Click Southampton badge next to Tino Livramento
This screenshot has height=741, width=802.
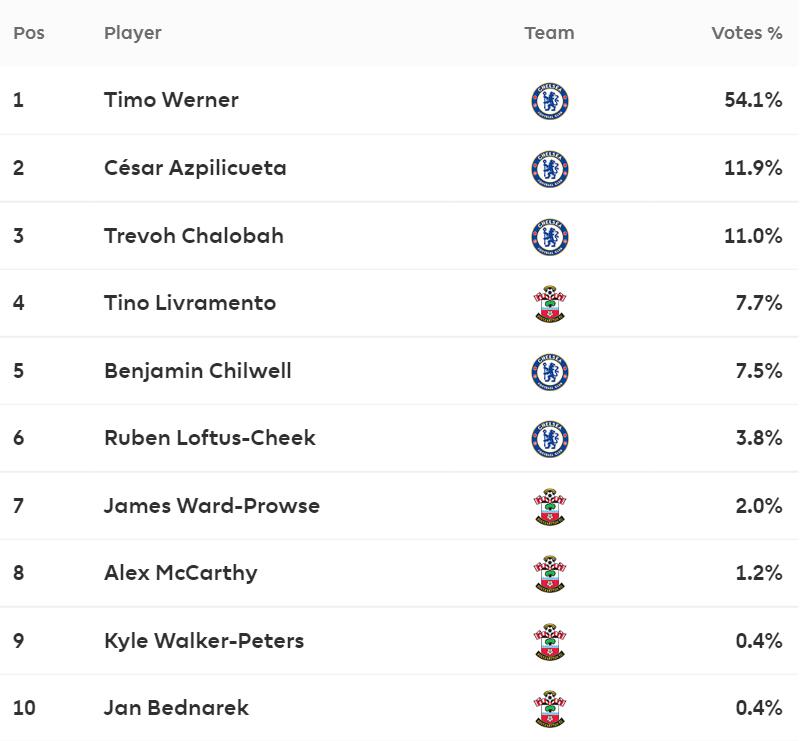(550, 304)
